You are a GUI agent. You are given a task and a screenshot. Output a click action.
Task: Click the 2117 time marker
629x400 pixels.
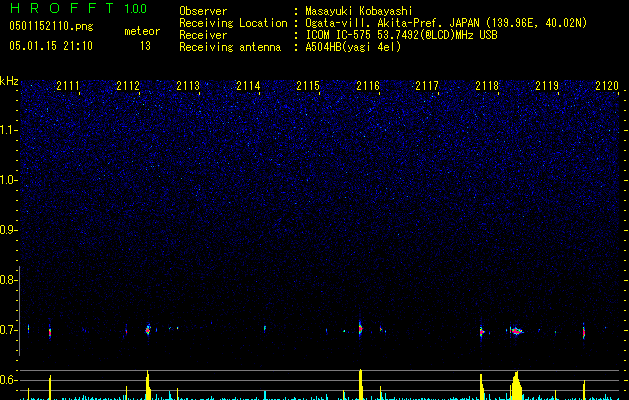[427, 85]
